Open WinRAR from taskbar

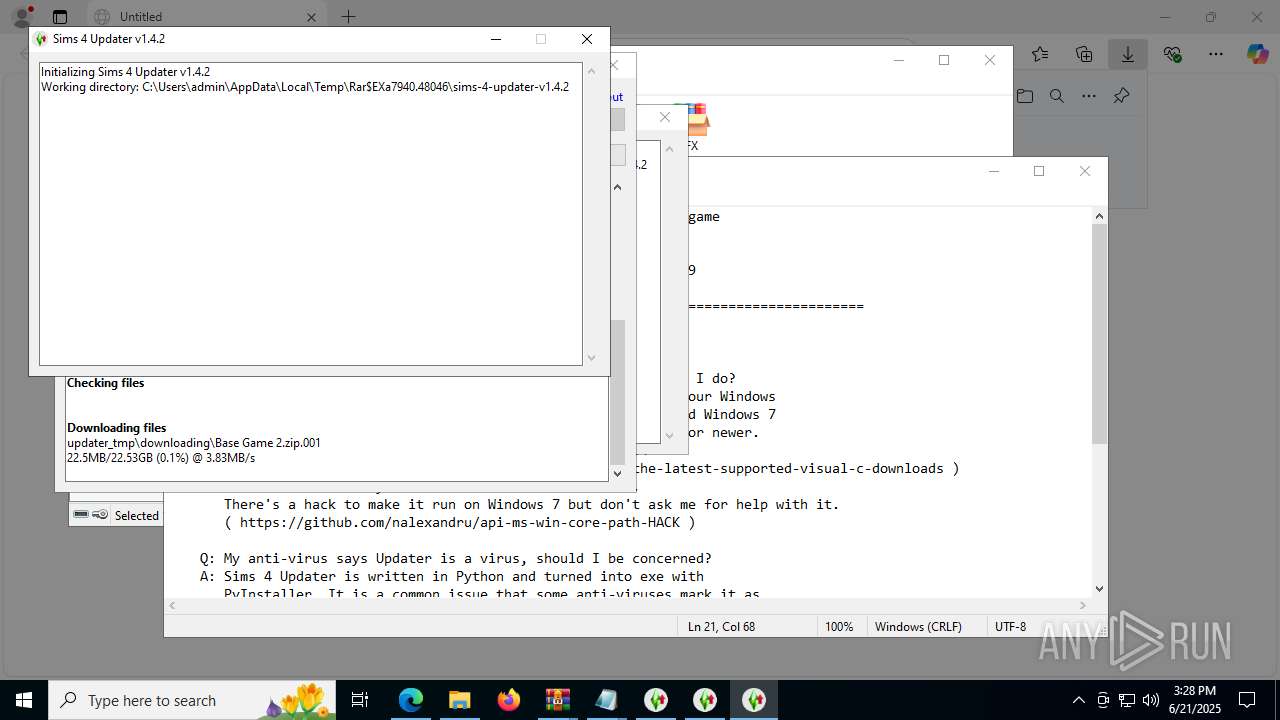pyautogui.click(x=557, y=700)
